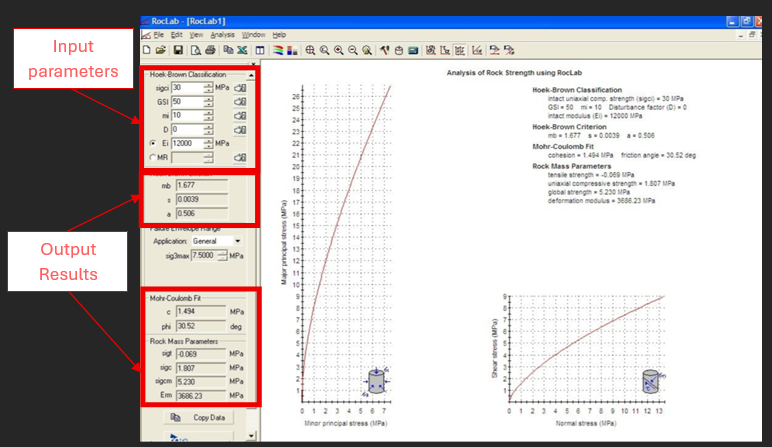
Task: Click the mb output value 1.677
Action: point(202,186)
